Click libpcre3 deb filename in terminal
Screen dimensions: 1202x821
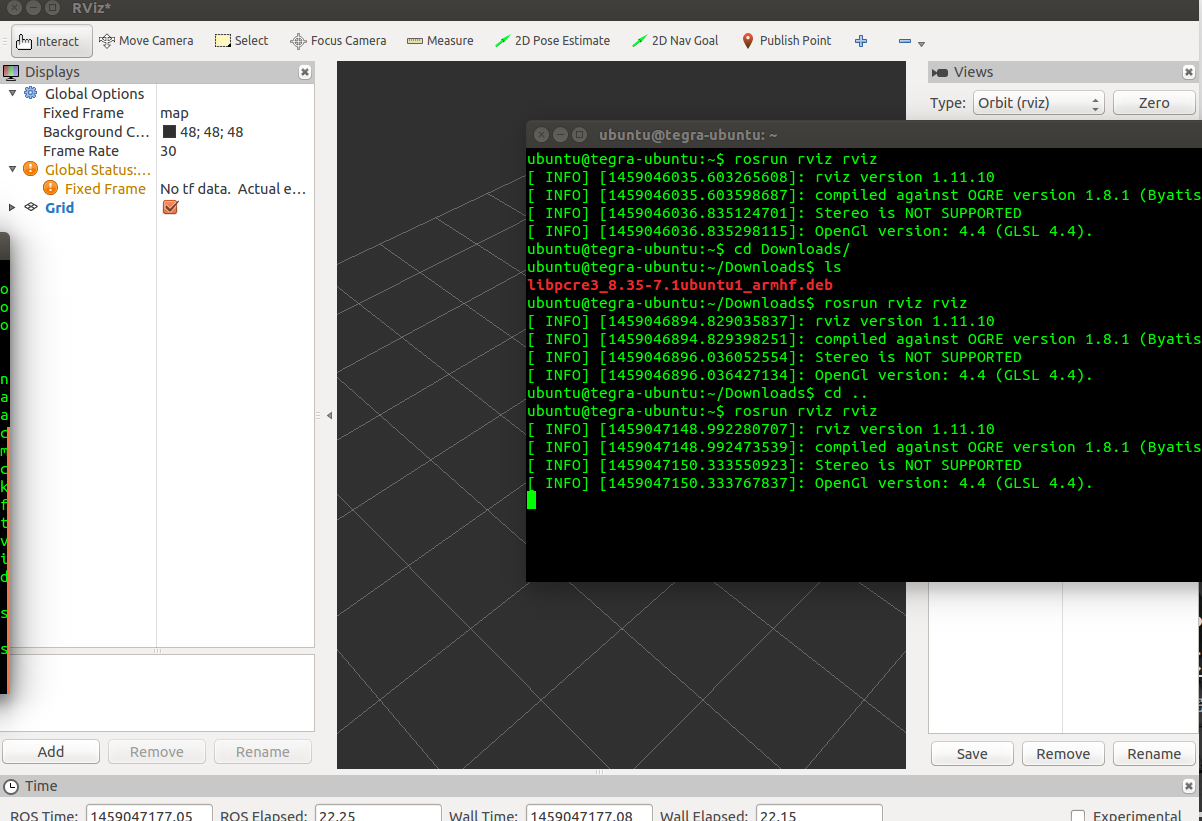click(x=680, y=285)
